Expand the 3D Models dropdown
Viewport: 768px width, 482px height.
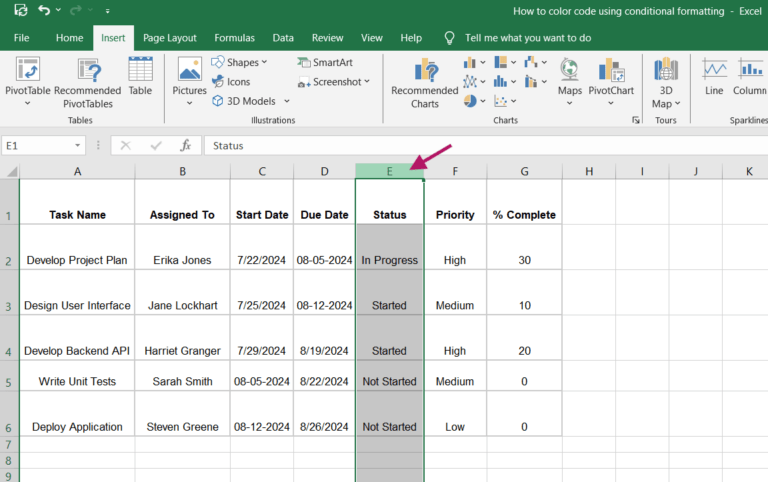point(287,101)
